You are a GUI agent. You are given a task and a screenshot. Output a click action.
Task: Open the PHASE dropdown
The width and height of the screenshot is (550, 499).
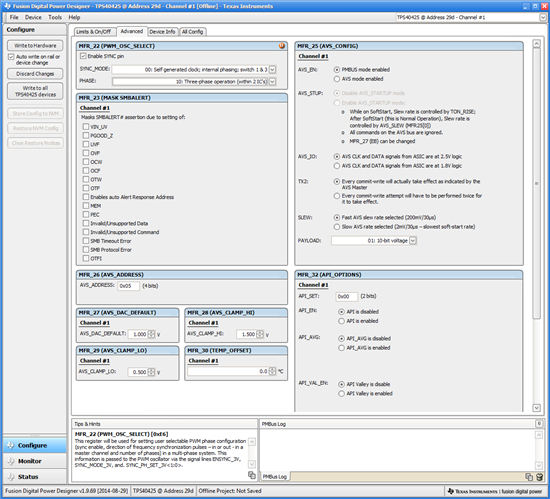pyautogui.click(x=272, y=82)
